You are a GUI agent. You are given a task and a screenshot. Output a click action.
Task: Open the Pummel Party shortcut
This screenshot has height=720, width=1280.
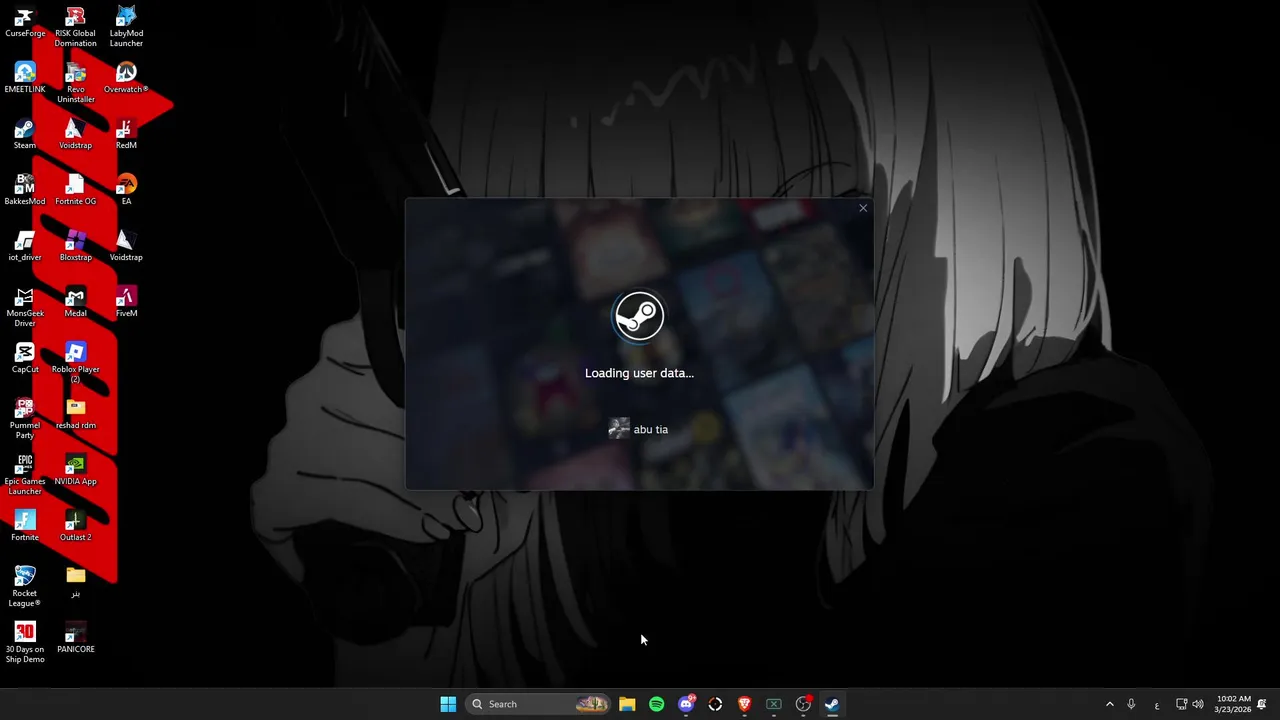[x=25, y=419]
